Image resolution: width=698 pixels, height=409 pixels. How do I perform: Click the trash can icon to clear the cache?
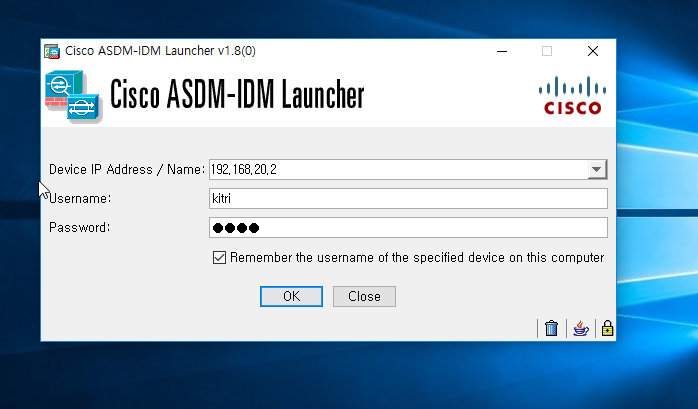(551, 328)
